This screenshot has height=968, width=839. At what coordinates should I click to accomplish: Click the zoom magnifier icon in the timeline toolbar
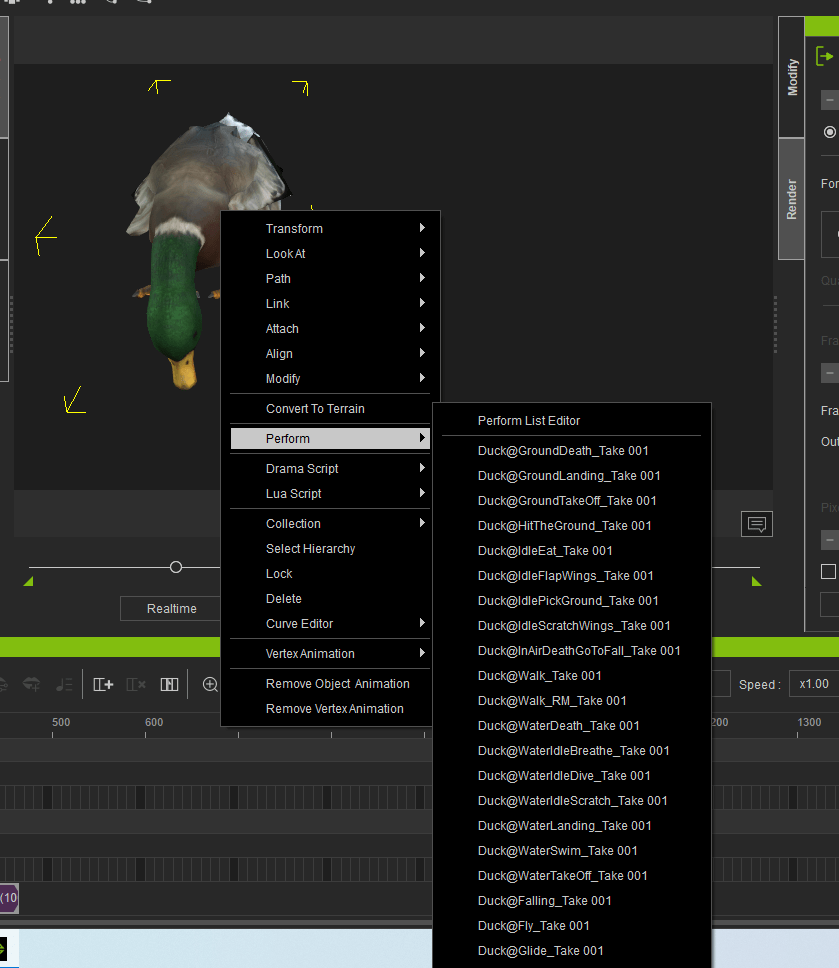[x=212, y=685]
